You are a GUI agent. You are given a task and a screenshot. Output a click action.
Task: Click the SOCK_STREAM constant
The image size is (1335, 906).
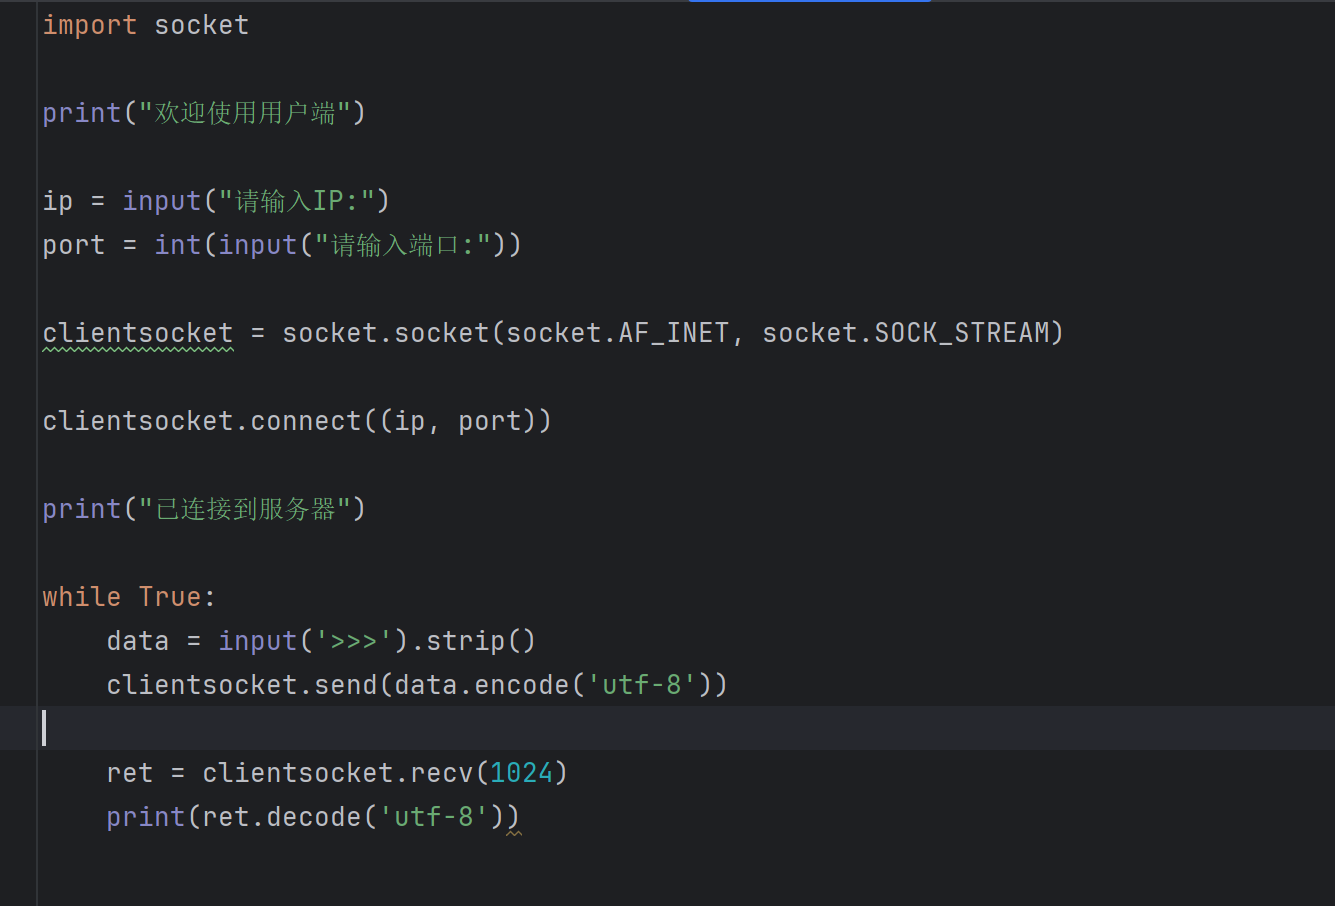point(962,333)
